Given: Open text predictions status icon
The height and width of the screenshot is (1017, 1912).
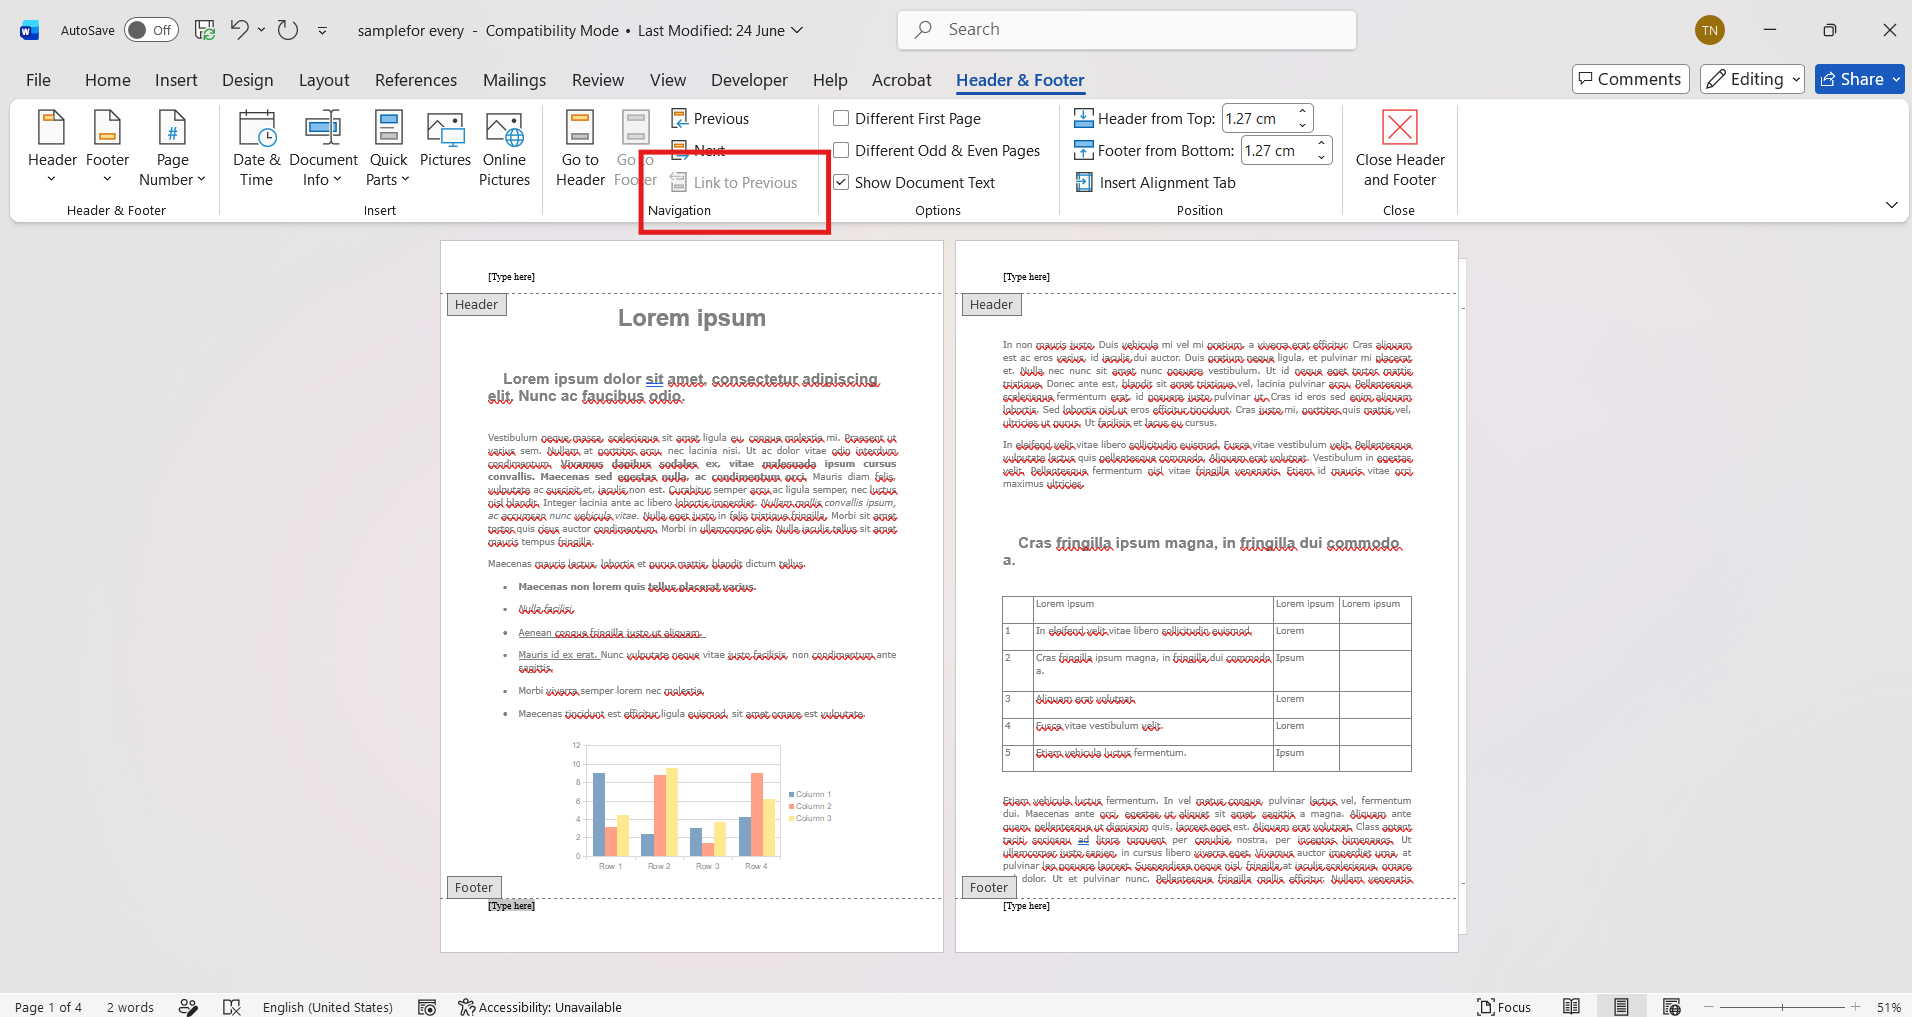Looking at the screenshot, I should [x=188, y=1007].
